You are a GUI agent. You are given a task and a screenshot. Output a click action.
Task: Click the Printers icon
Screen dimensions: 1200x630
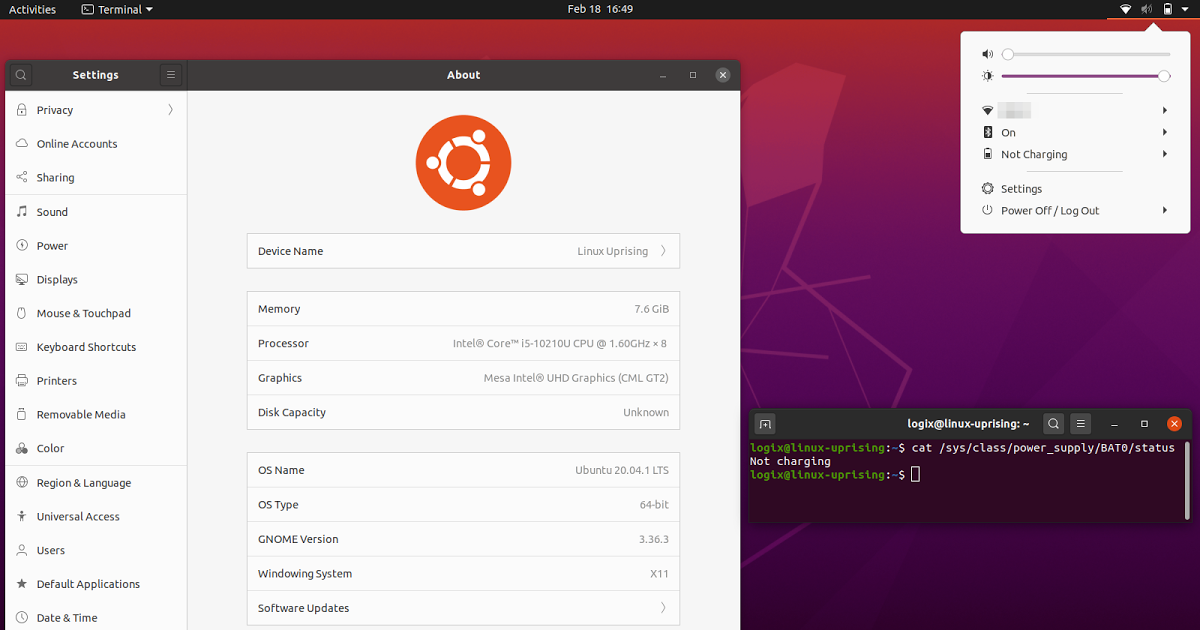coord(22,381)
